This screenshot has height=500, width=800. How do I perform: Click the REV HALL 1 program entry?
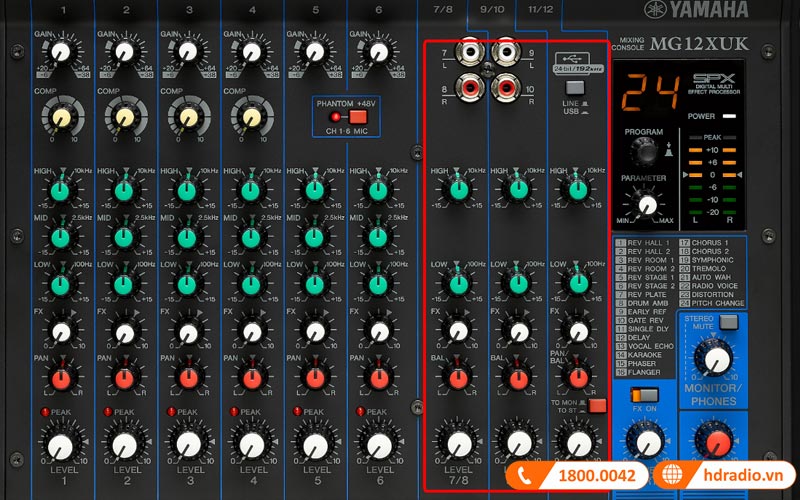643,243
